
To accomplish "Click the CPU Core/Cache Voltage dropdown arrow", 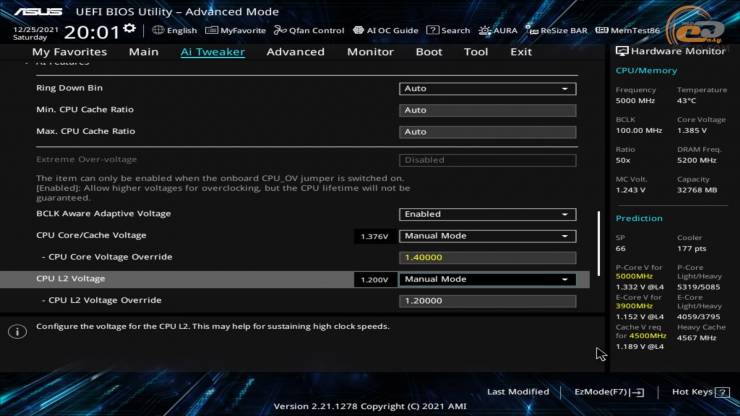I will [564, 236].
